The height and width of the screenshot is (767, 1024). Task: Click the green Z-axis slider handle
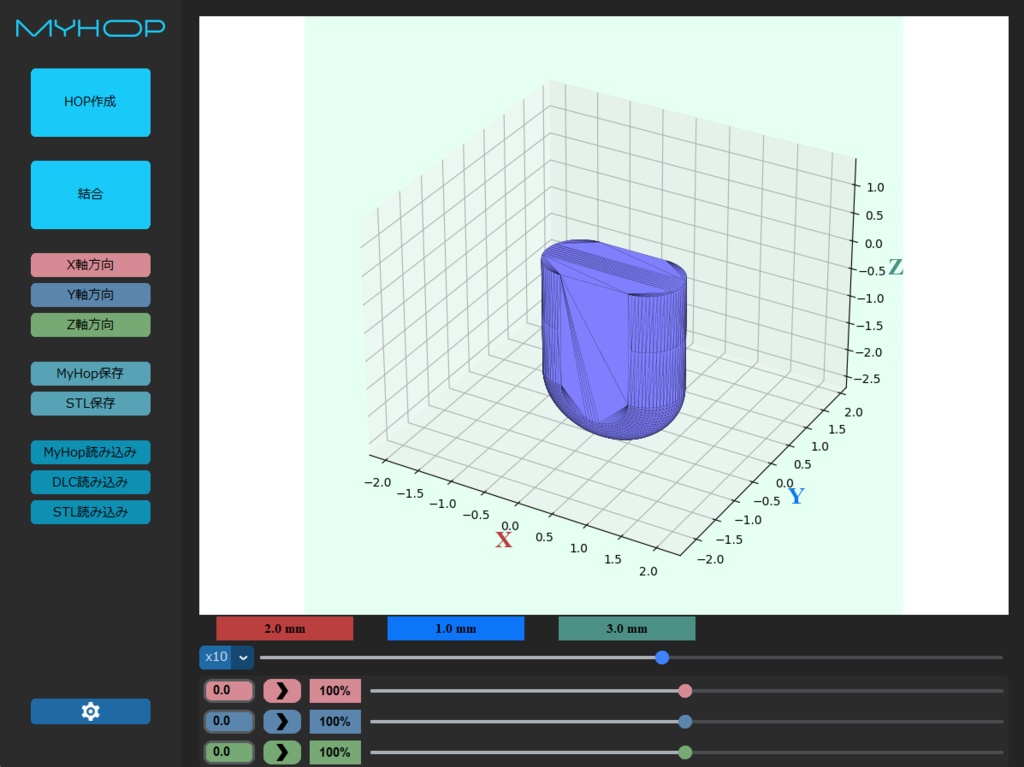685,753
